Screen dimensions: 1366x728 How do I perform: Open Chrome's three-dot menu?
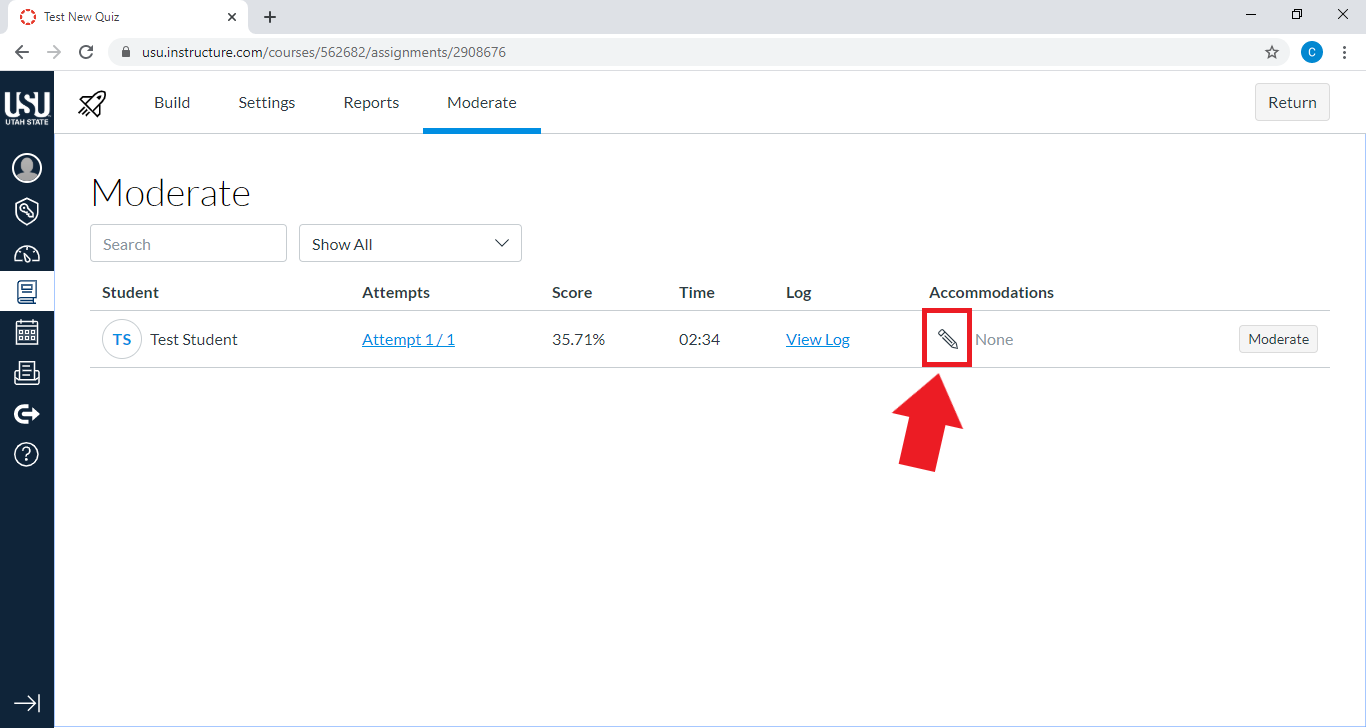(x=1345, y=52)
